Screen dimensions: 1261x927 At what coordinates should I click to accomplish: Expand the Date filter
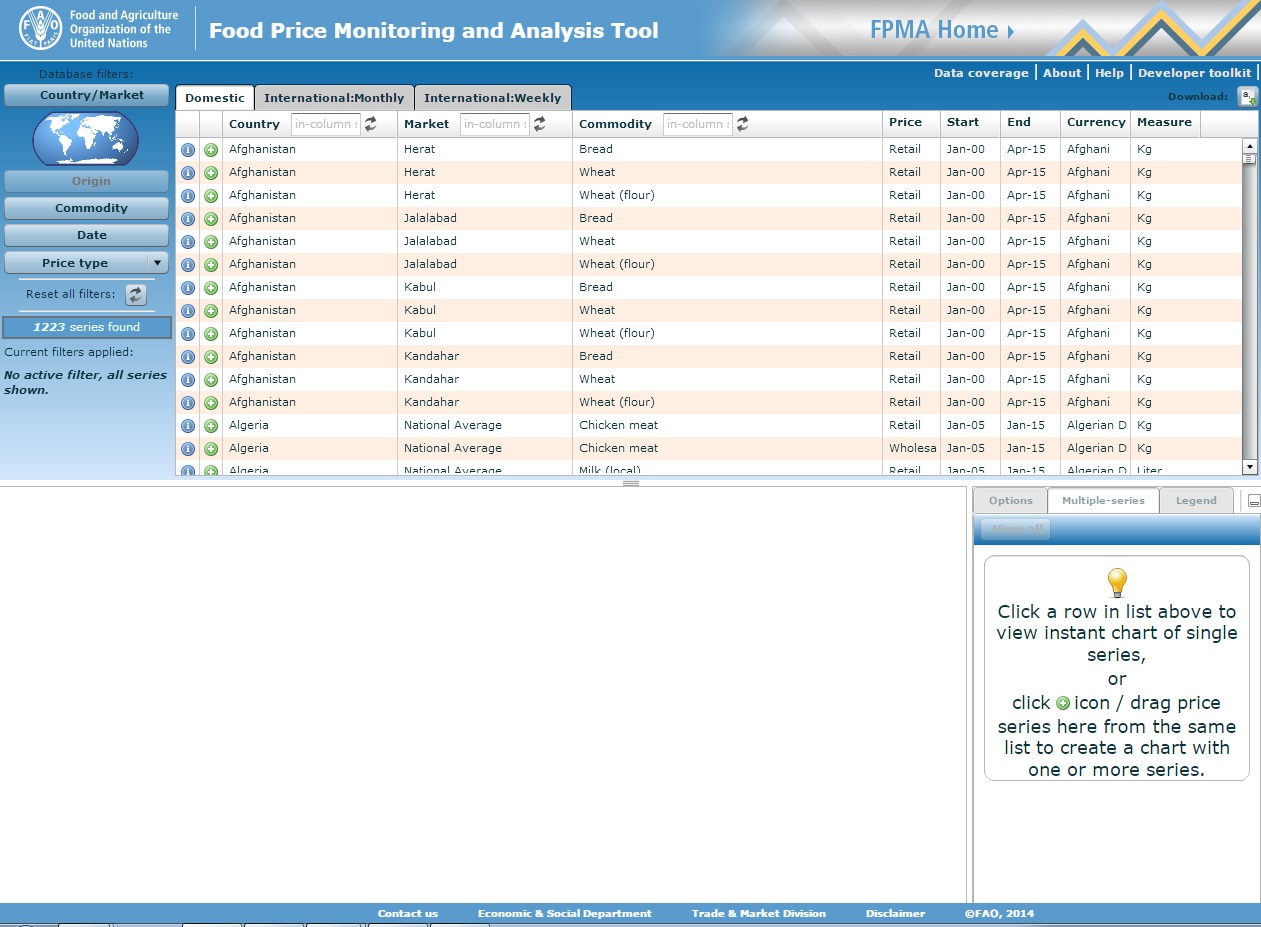[86, 235]
